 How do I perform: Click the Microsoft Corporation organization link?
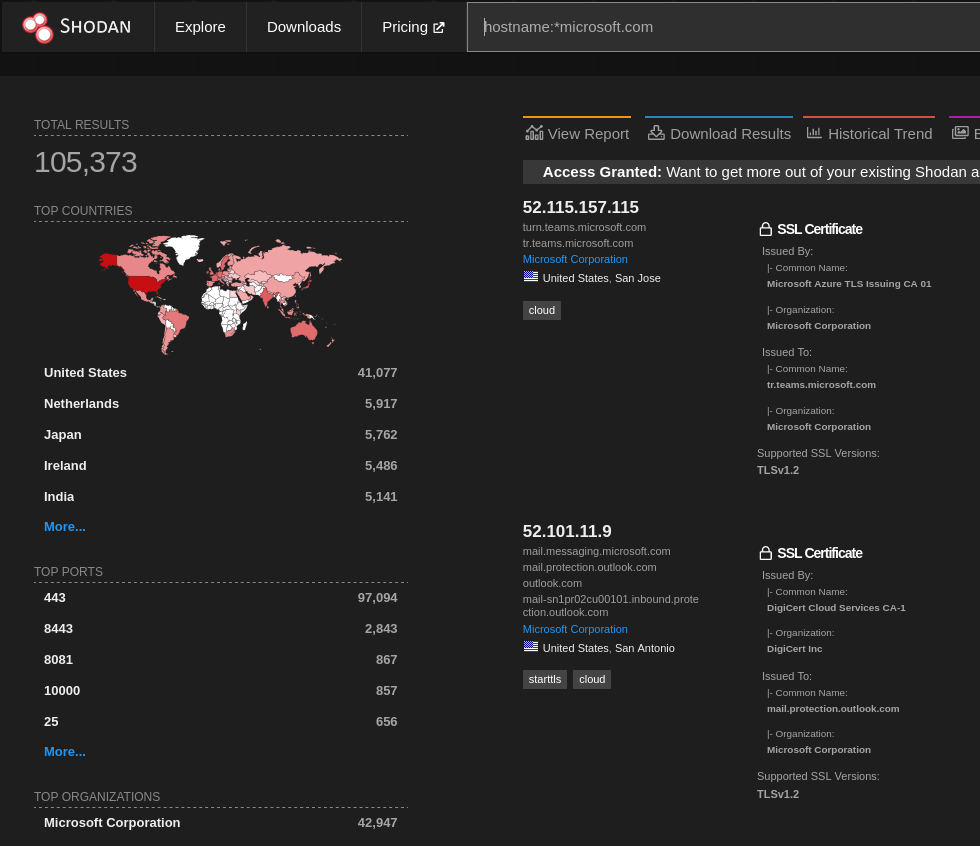click(574, 259)
